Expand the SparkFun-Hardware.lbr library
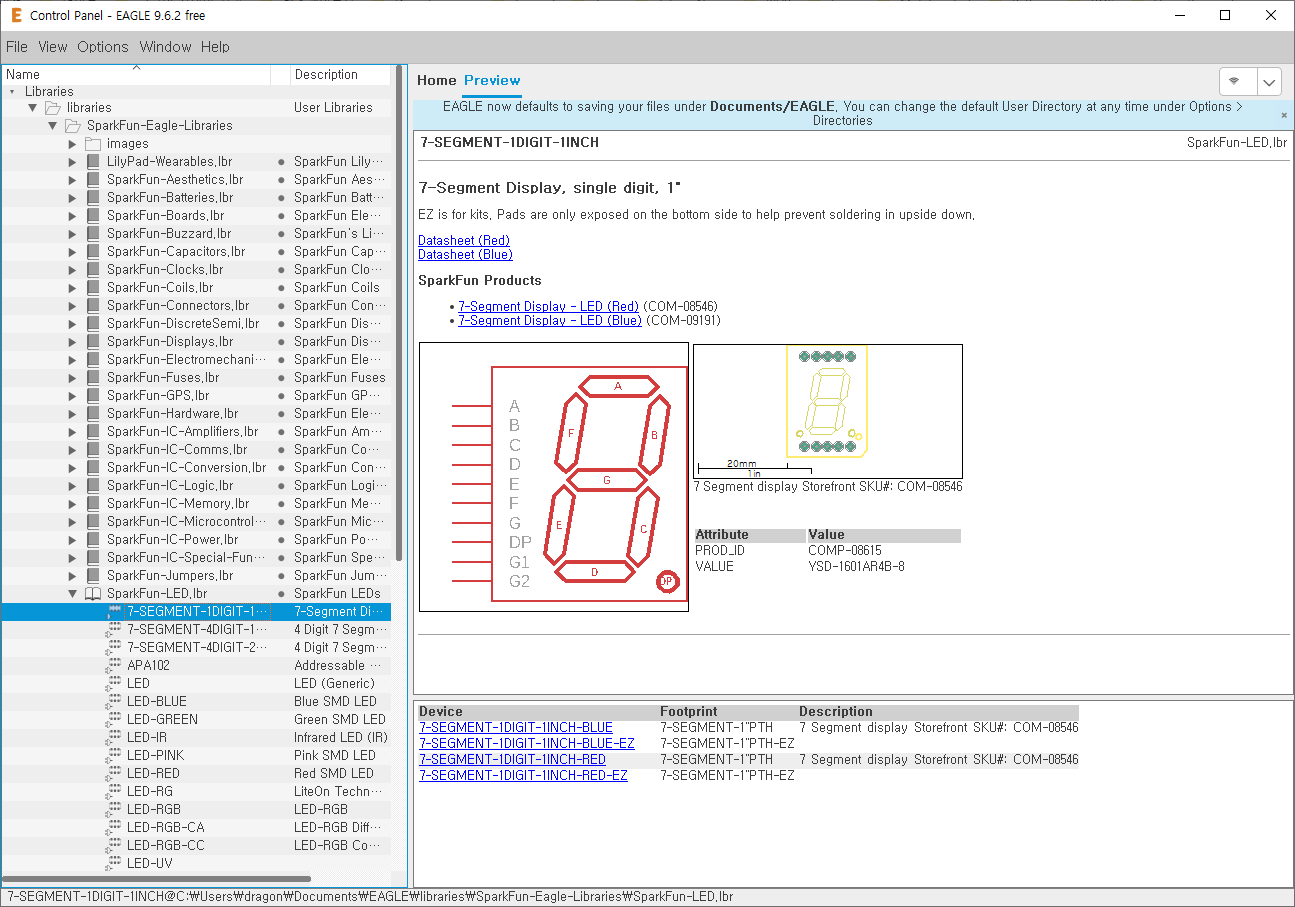The width and height of the screenshot is (1295, 907). pyautogui.click(x=72, y=413)
